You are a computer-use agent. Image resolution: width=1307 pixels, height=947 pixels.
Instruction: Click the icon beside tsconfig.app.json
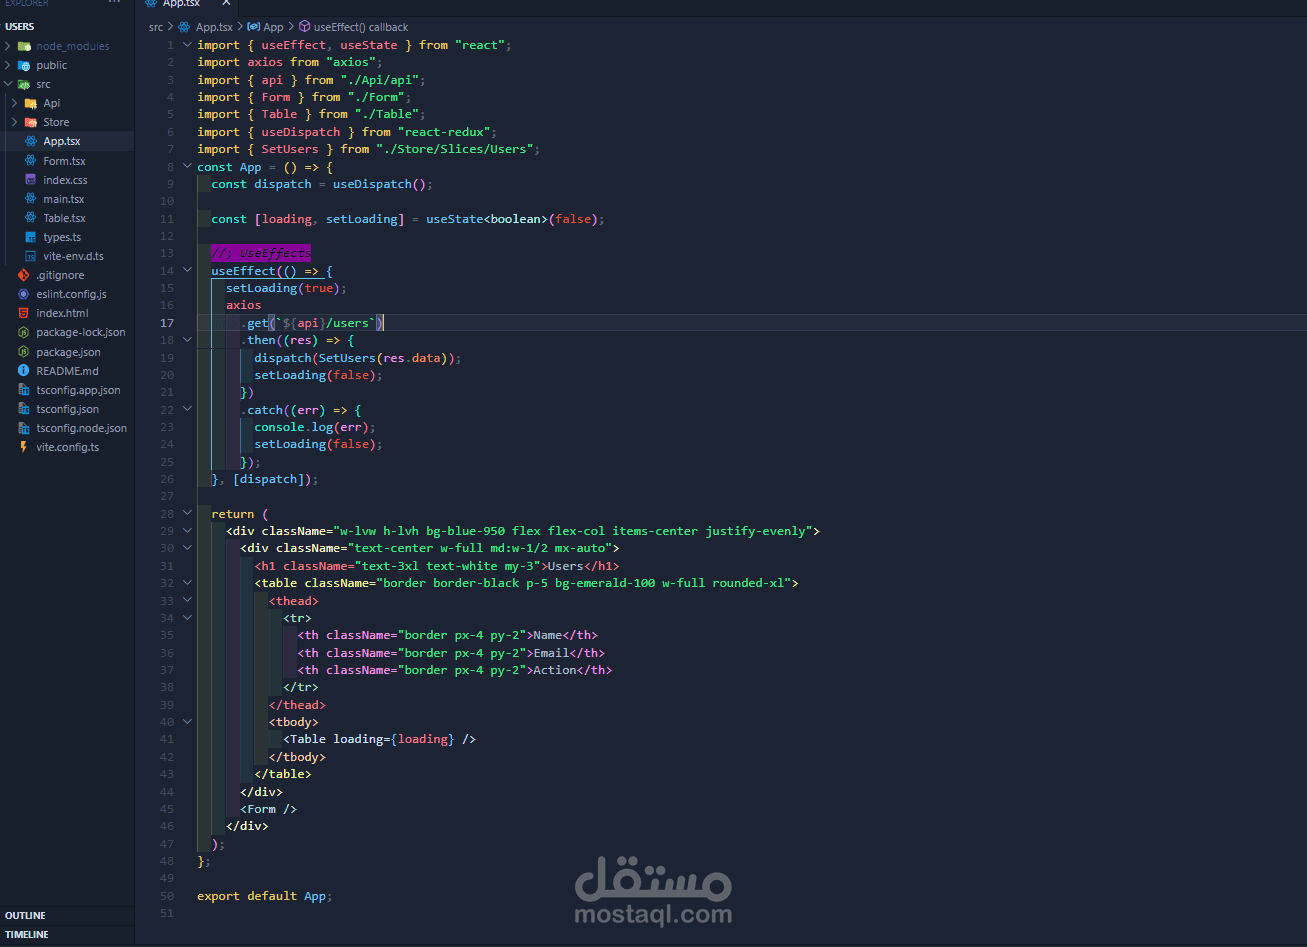[x=24, y=390]
